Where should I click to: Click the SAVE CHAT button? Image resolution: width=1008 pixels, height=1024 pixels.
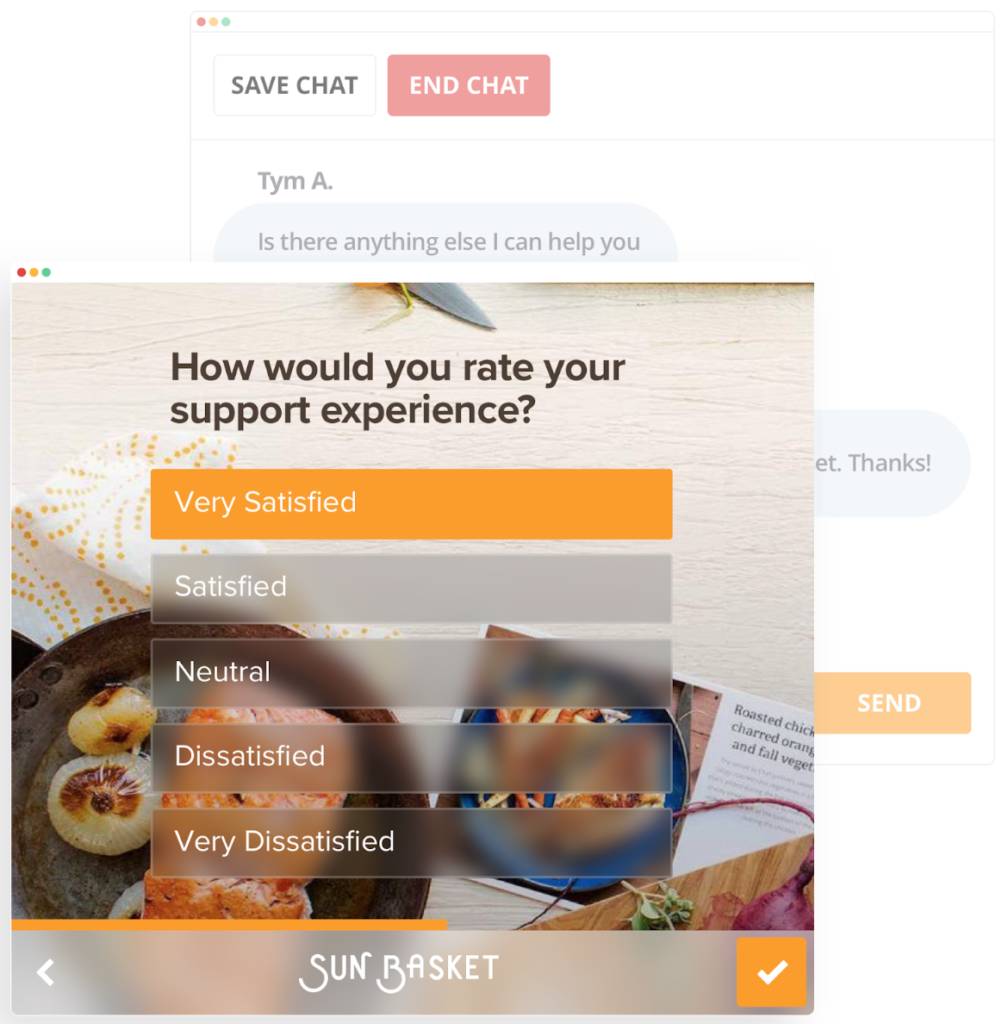point(294,86)
